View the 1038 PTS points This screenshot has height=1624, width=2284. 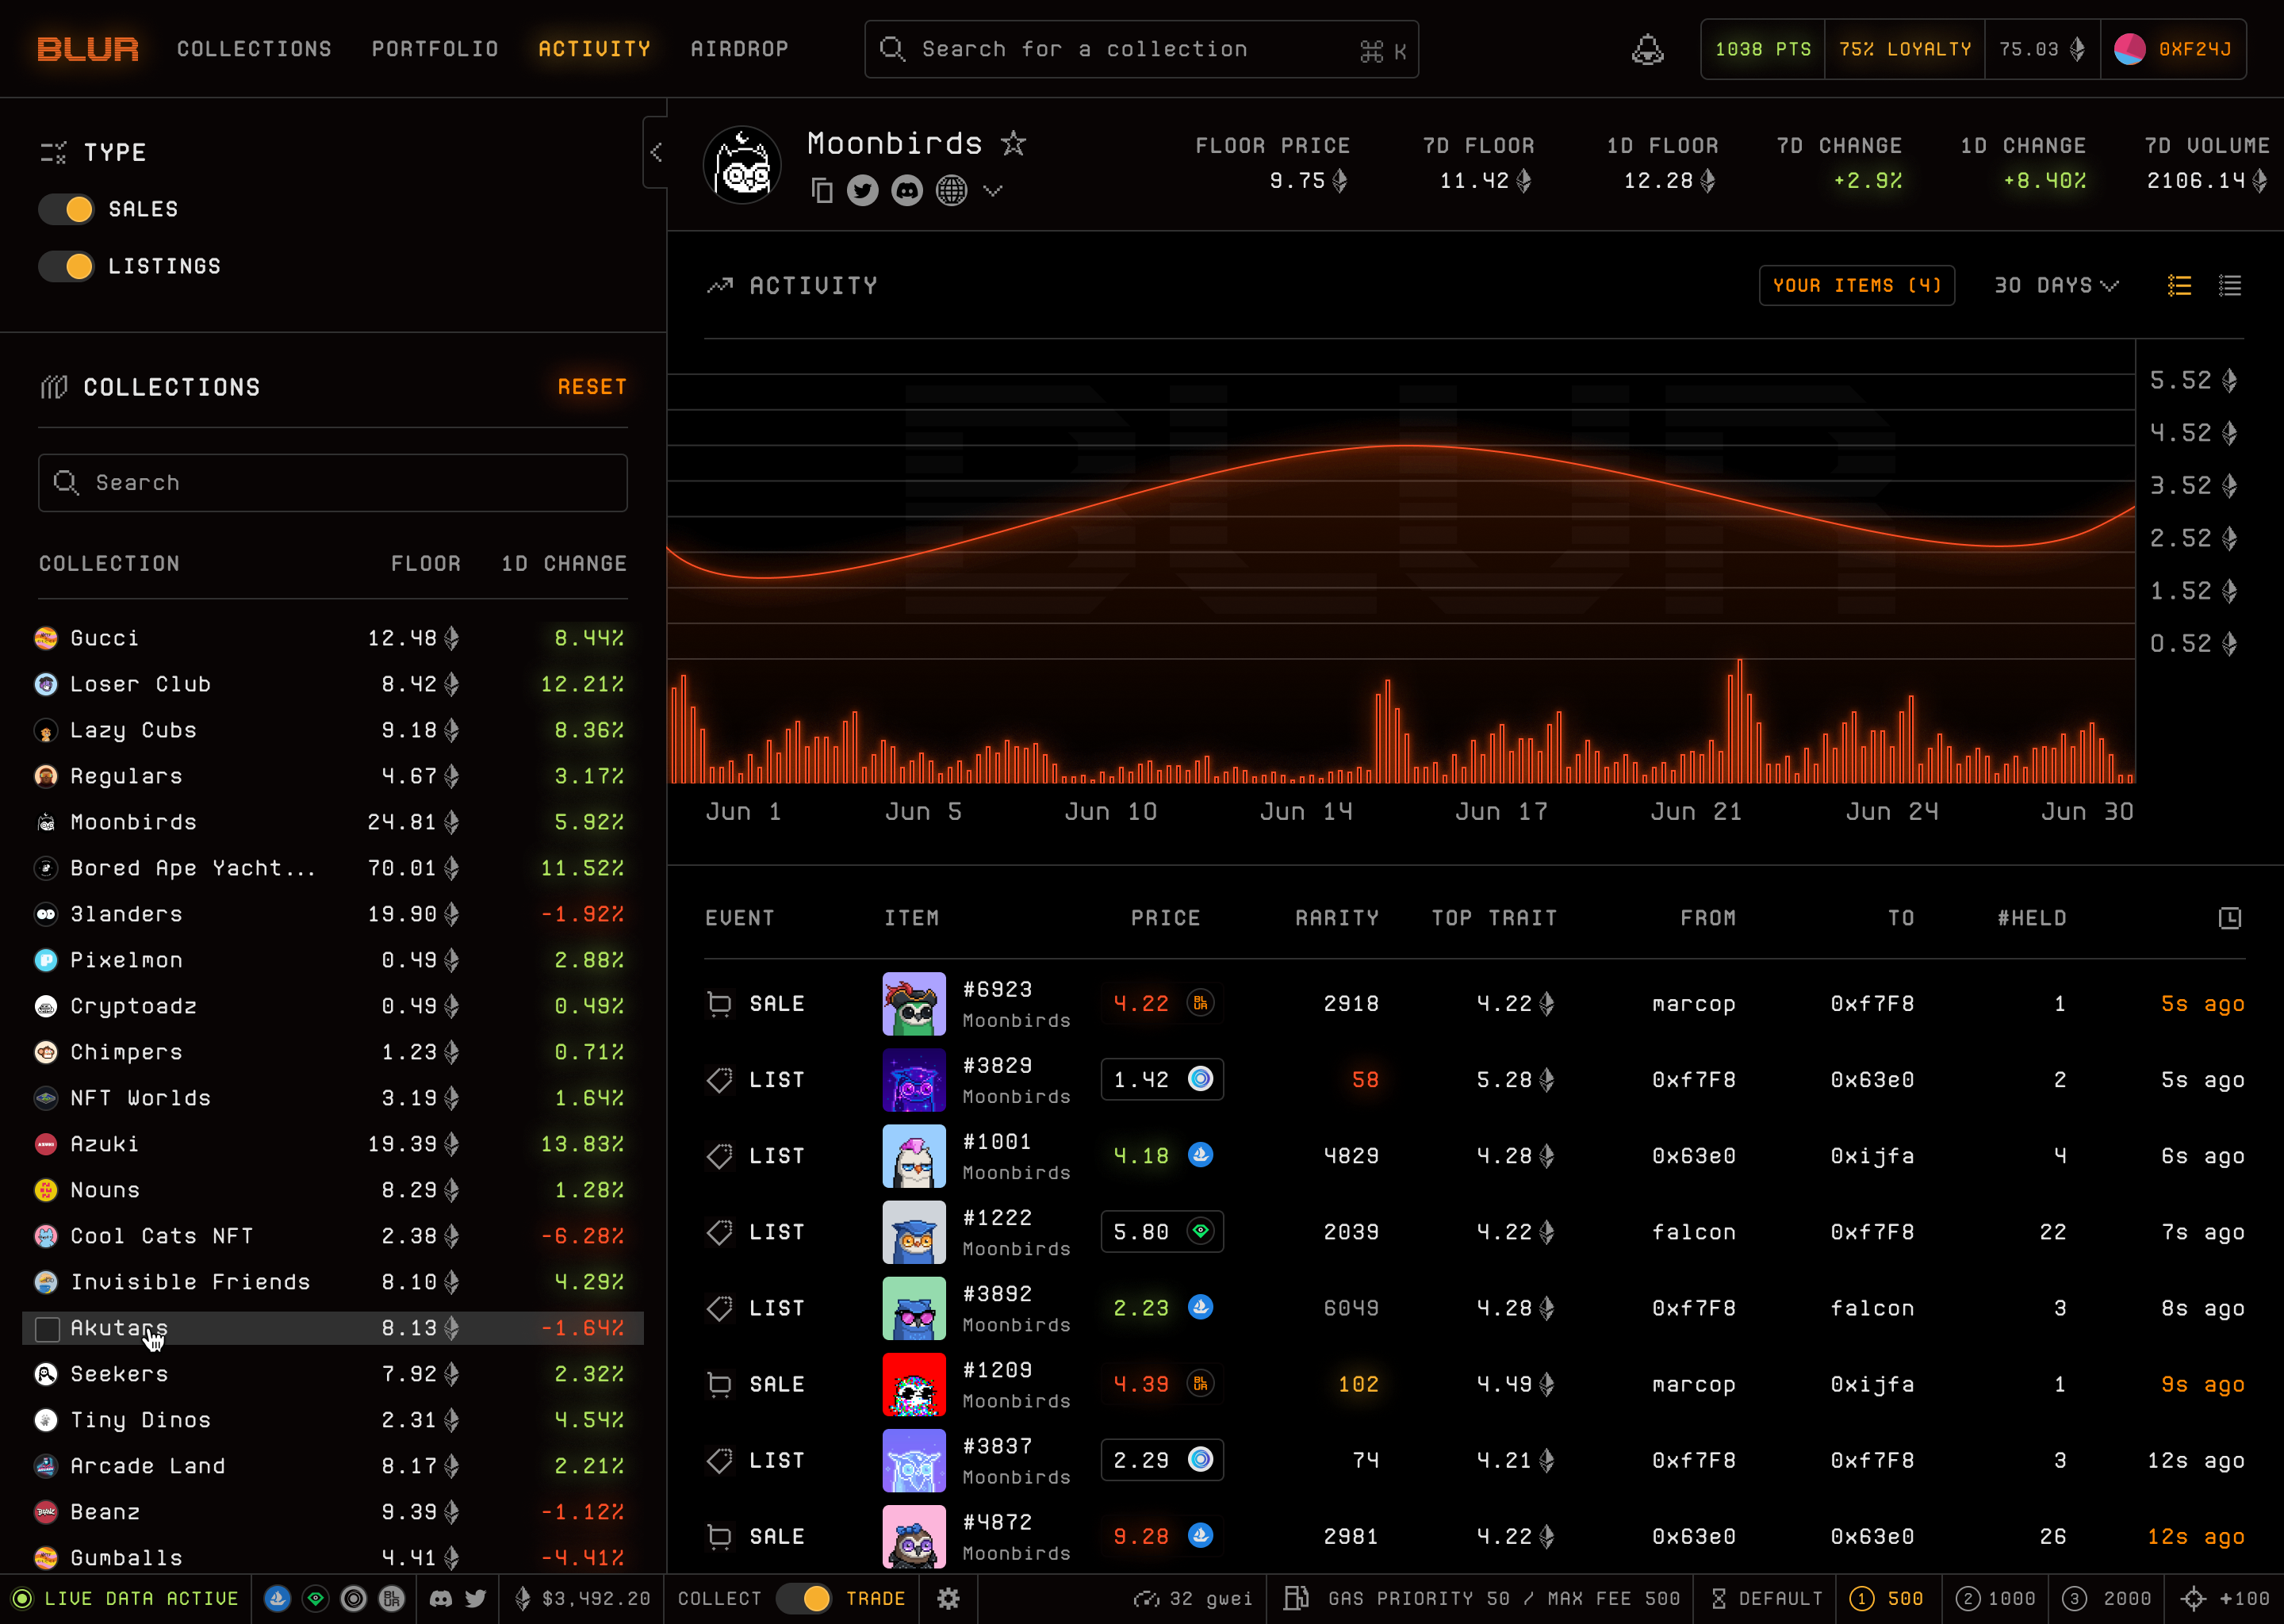pyautogui.click(x=1763, y=49)
